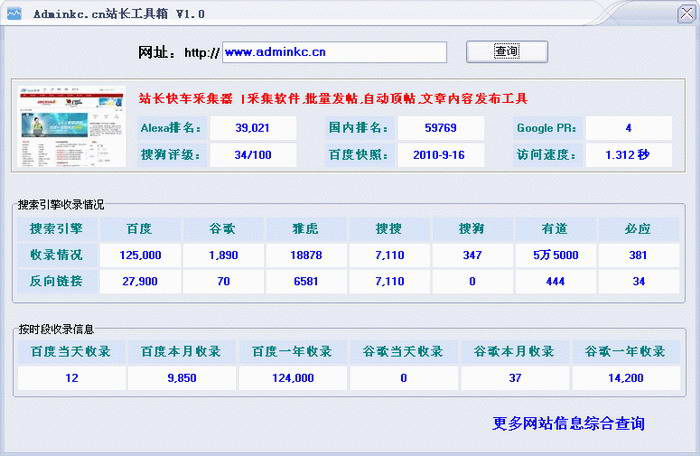The height and width of the screenshot is (456, 700).
Task: Open 更多网站信息综合查询 link
Action: (568, 423)
